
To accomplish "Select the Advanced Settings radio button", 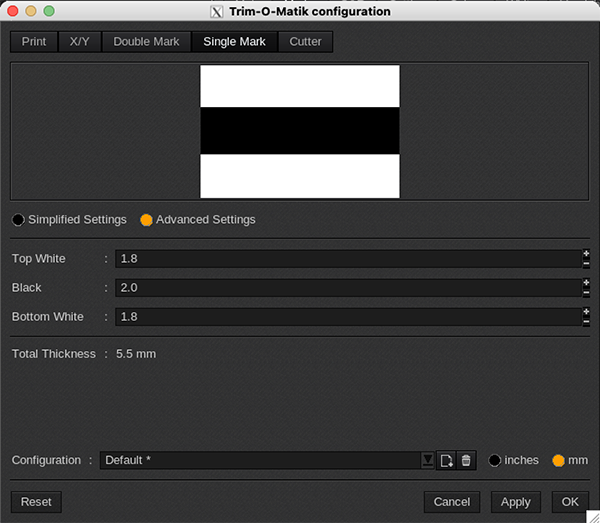I will click(x=146, y=220).
